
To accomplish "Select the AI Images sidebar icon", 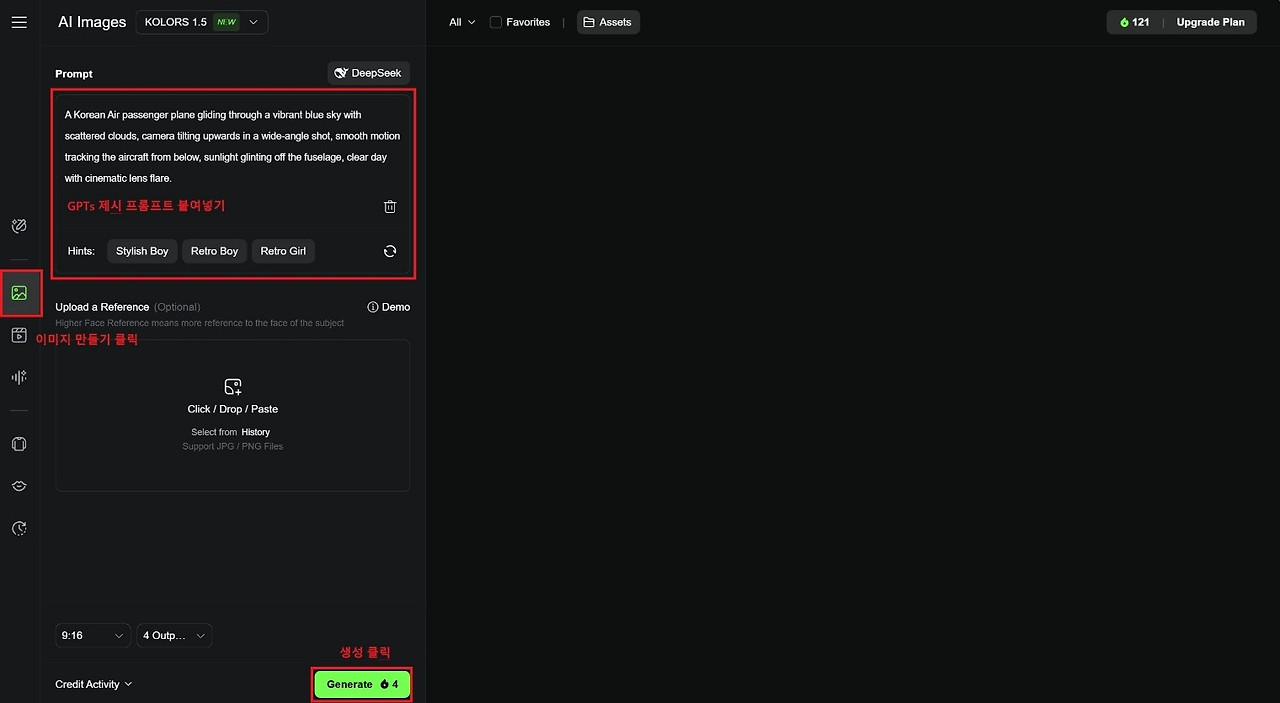I will (19, 293).
